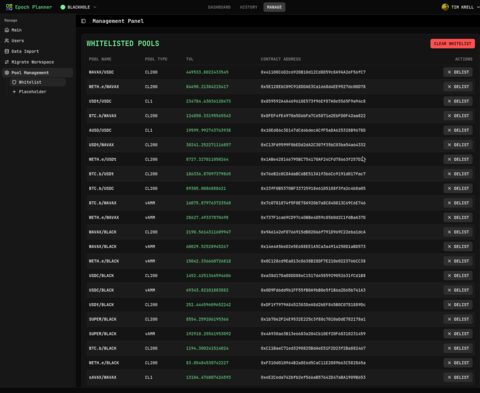Delist the WETH.e/BLACK CL200 pool
The image size is (480, 393).
pyautogui.click(x=458, y=363)
